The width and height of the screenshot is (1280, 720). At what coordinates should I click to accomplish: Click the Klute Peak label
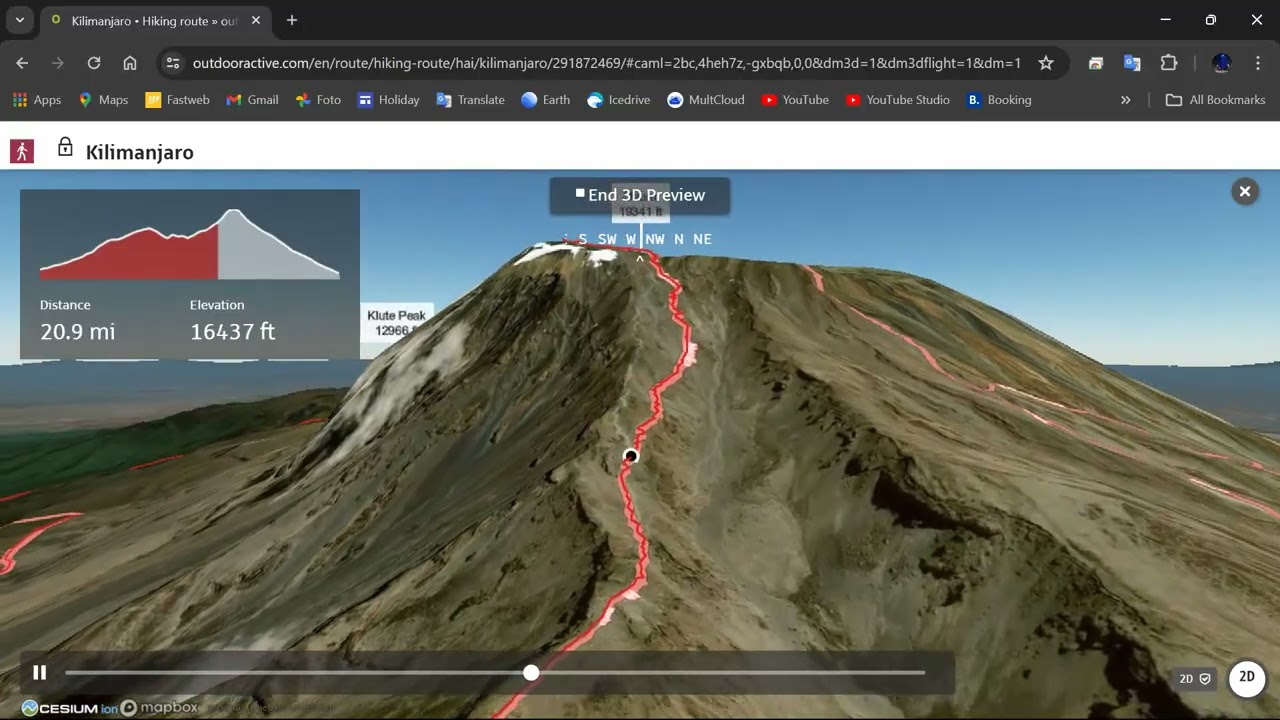pyautogui.click(x=396, y=322)
